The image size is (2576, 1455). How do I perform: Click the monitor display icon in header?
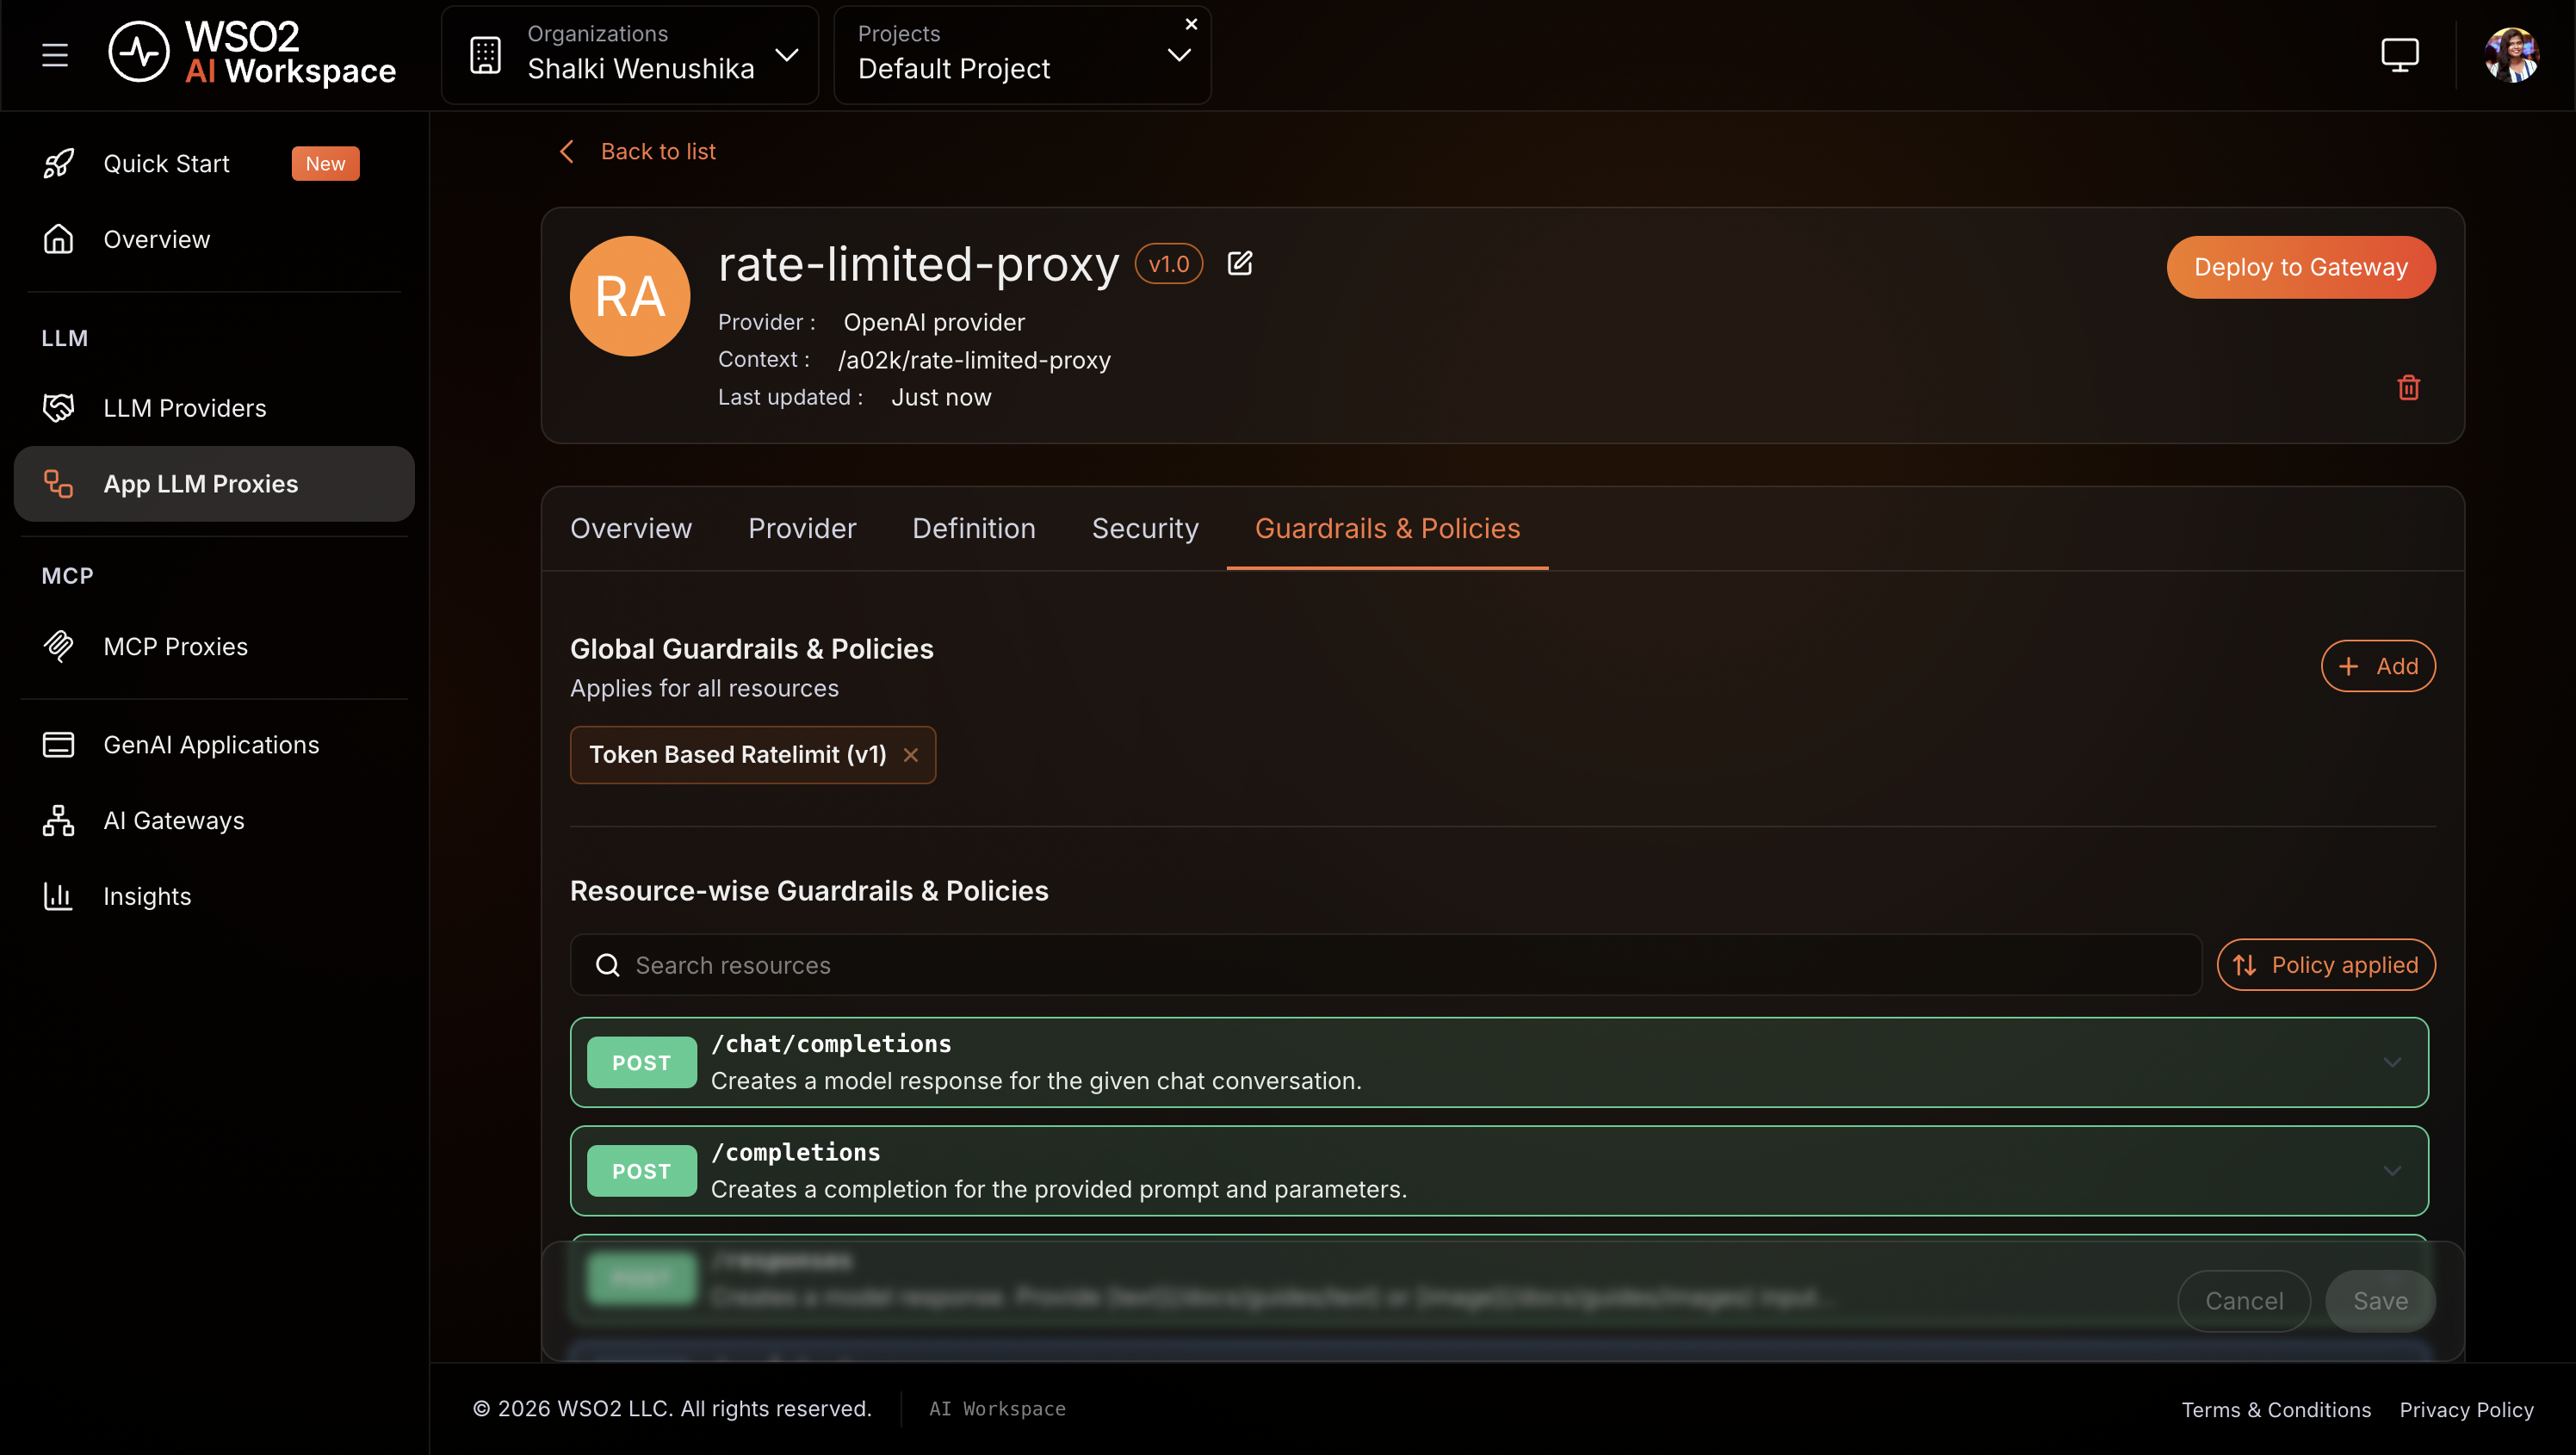click(2399, 54)
